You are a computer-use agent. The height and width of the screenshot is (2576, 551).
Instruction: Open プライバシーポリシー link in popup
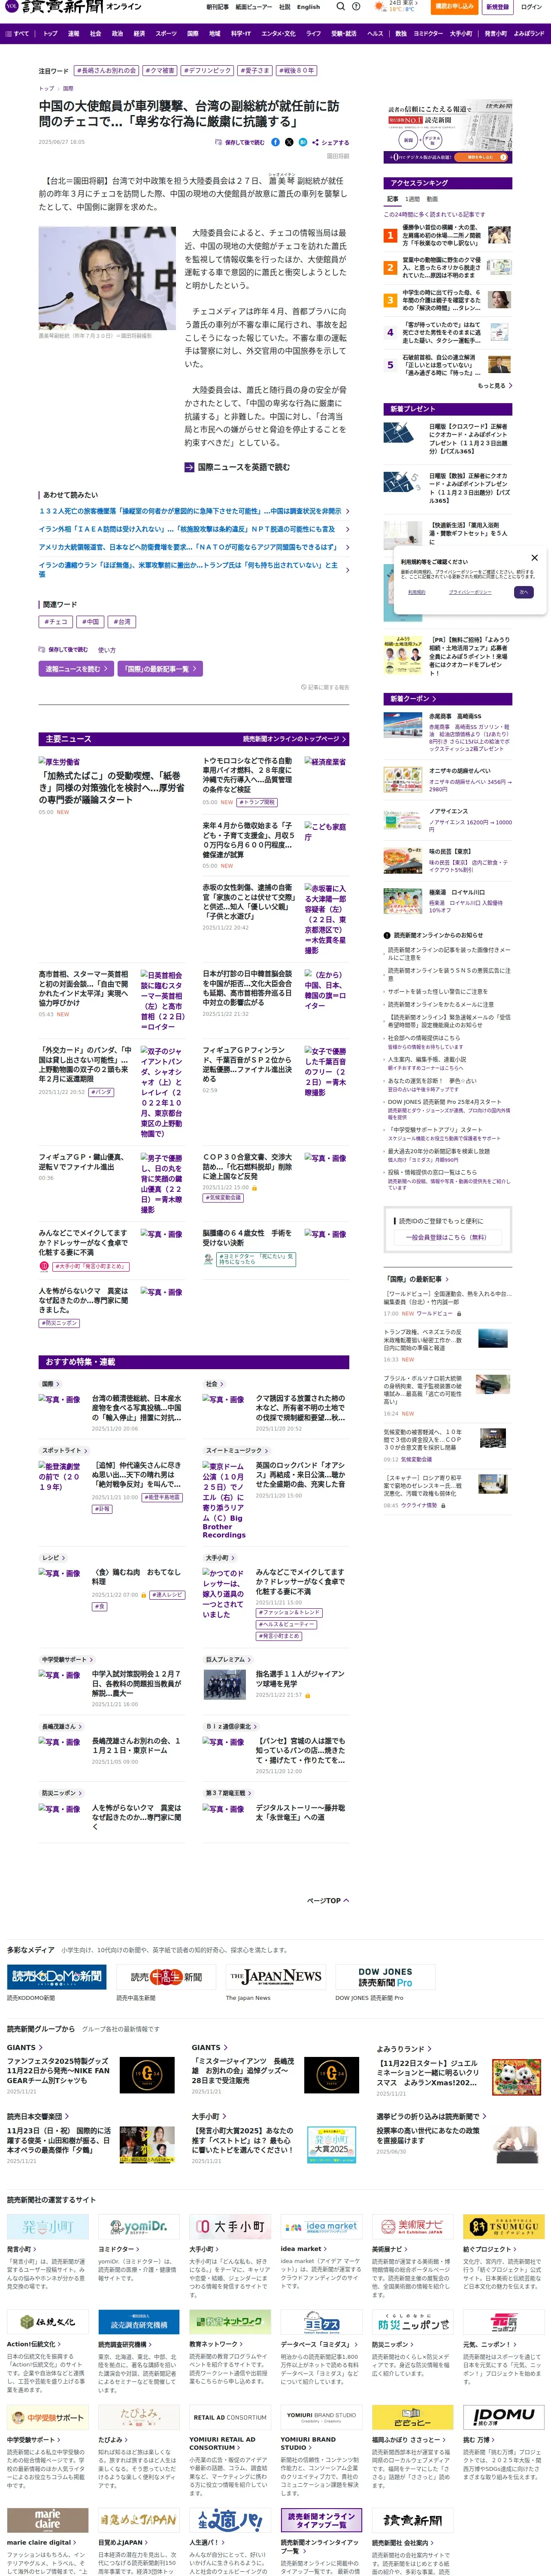pos(470,592)
